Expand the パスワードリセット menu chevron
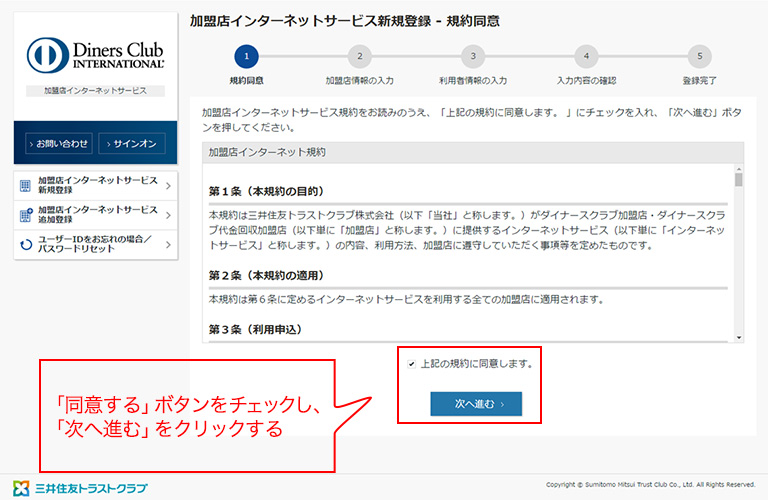 [168, 244]
